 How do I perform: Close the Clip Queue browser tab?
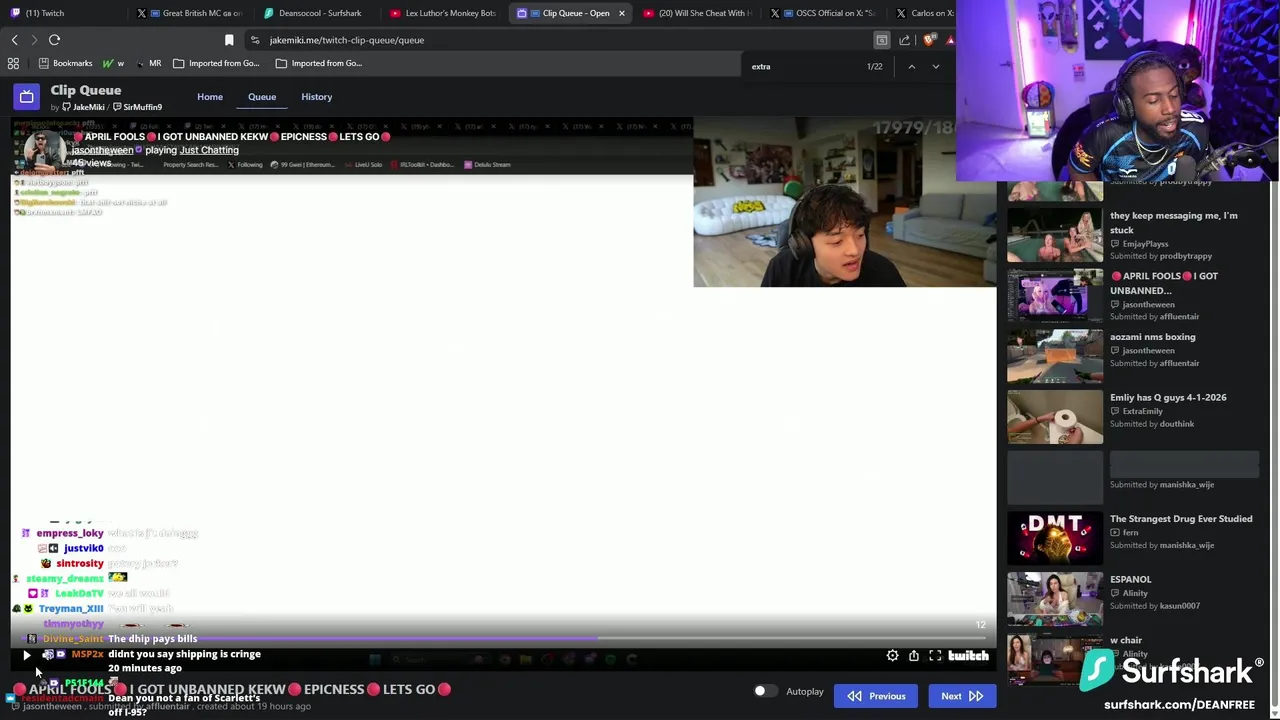621,13
